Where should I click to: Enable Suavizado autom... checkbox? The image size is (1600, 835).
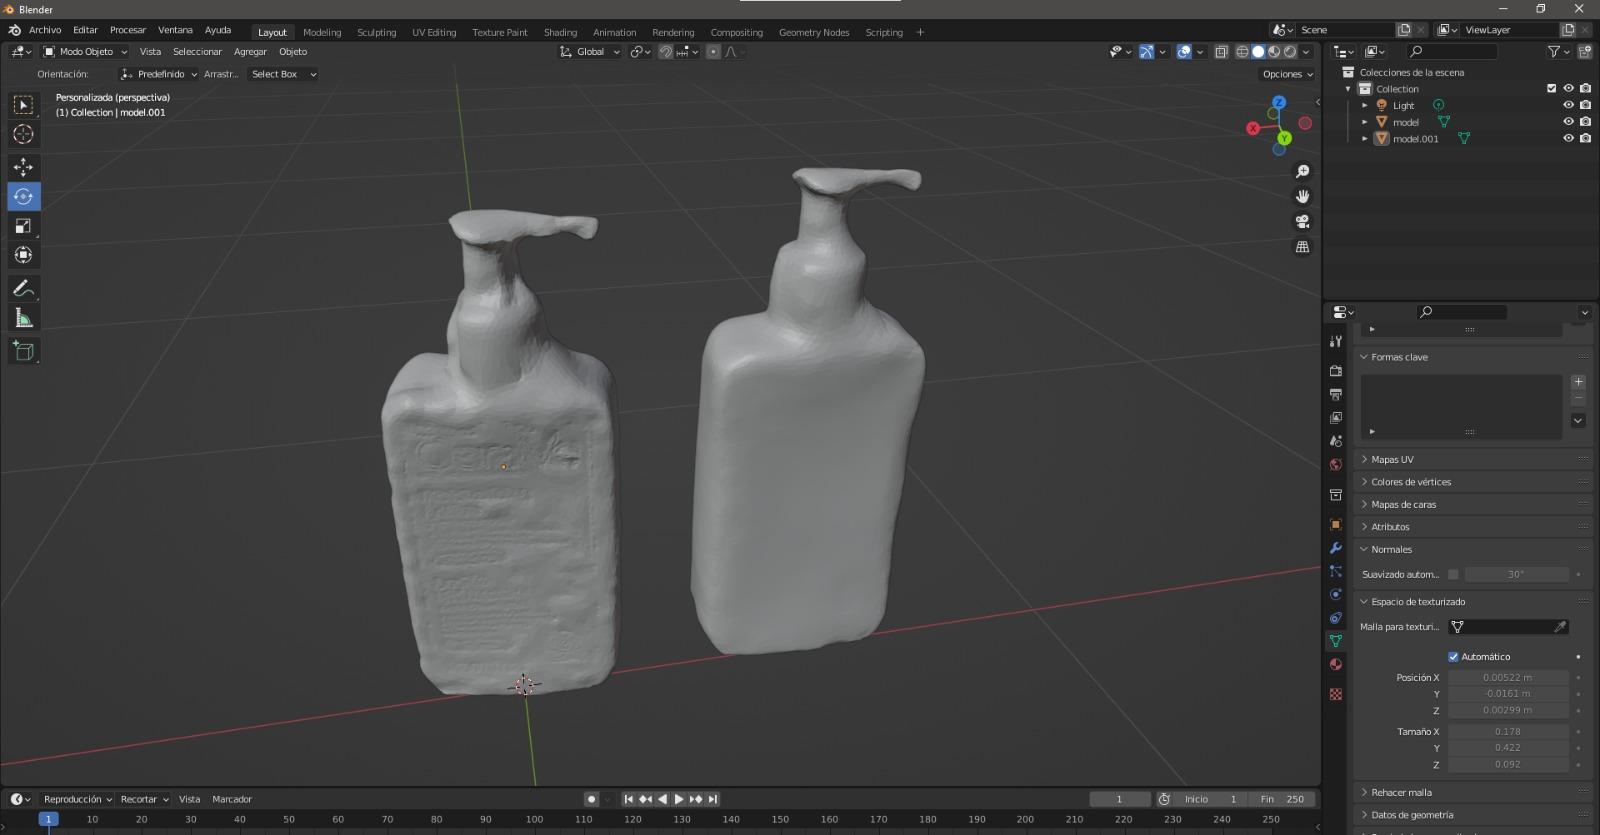tap(1453, 574)
